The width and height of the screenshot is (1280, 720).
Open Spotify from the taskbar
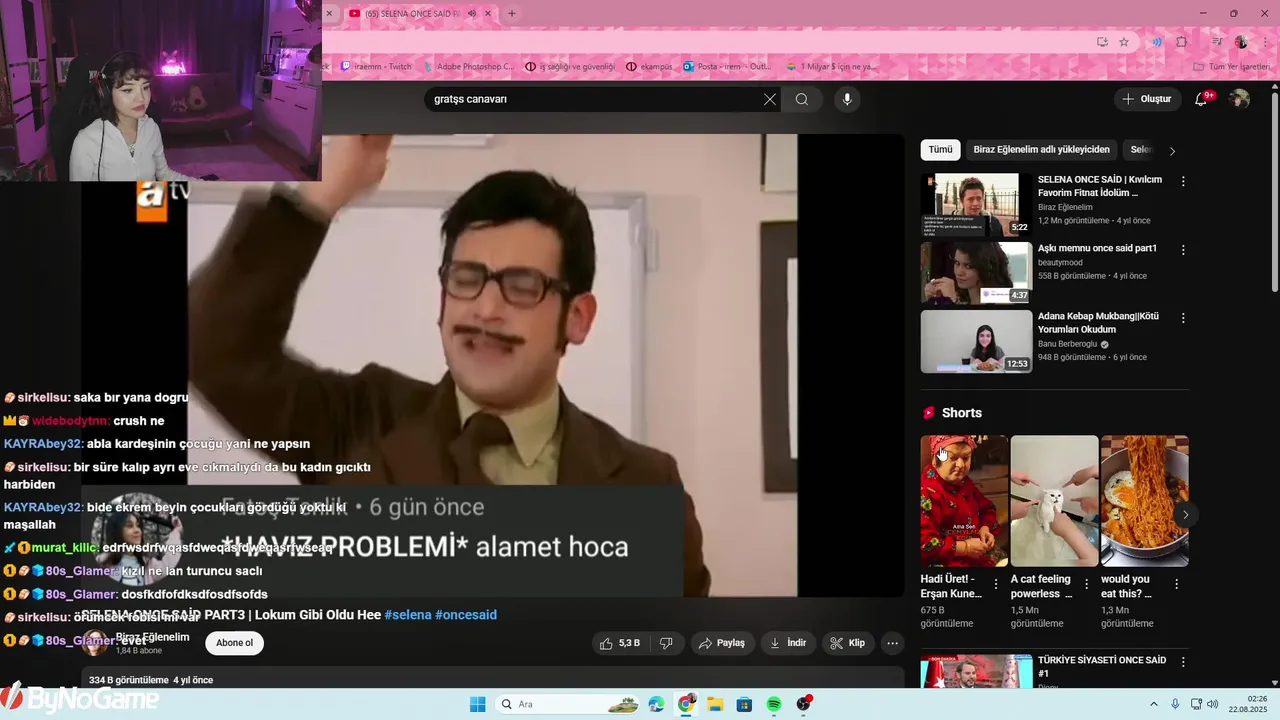point(774,704)
